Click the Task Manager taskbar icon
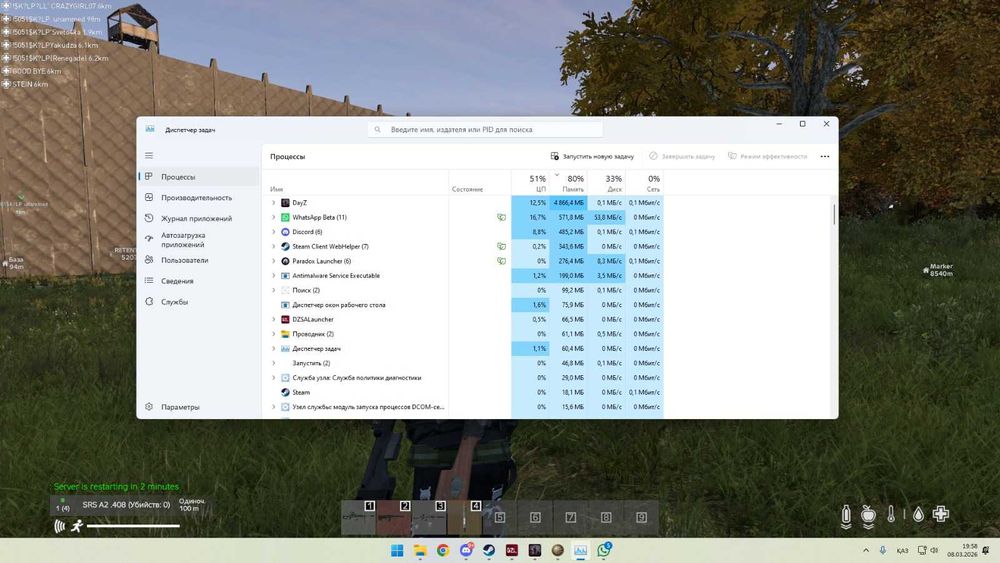Screen dimensions: 1000x563 tap(580, 550)
